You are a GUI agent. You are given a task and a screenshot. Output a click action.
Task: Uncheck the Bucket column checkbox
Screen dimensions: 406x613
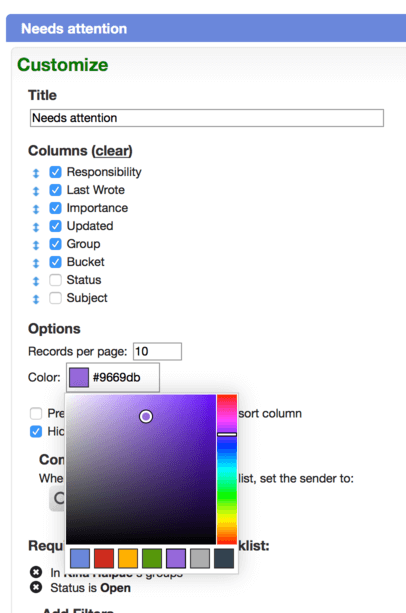point(55,262)
